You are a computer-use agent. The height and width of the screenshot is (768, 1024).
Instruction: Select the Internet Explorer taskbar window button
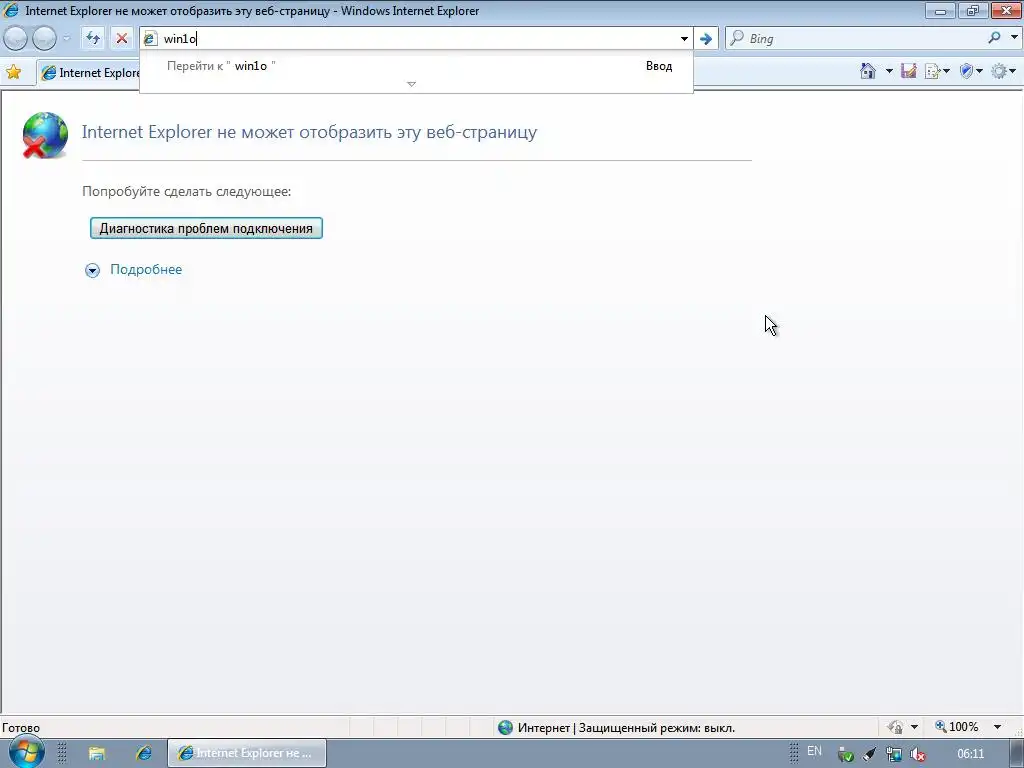(247, 753)
